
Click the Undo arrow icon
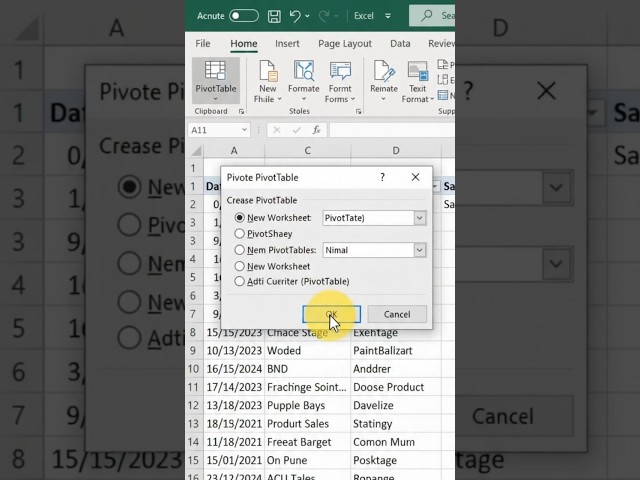[x=295, y=16]
